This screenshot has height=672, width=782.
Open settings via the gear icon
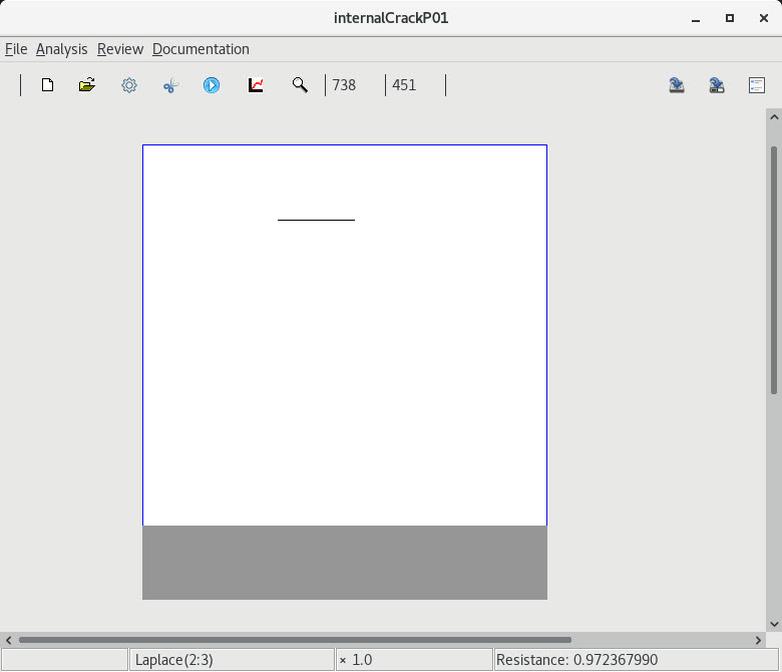point(129,85)
